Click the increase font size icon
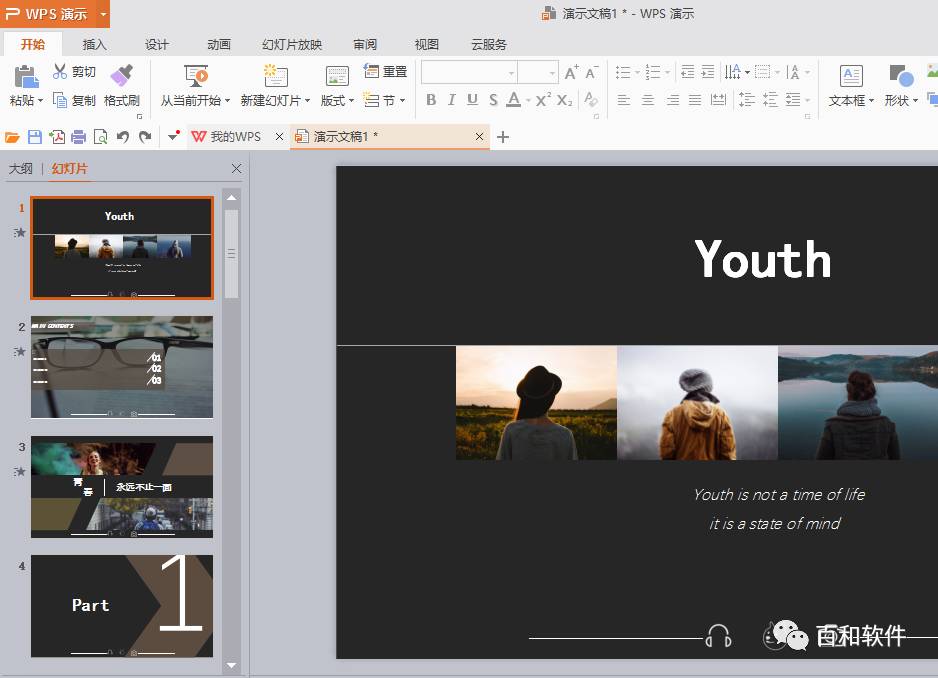This screenshot has width=938, height=678. (571, 72)
